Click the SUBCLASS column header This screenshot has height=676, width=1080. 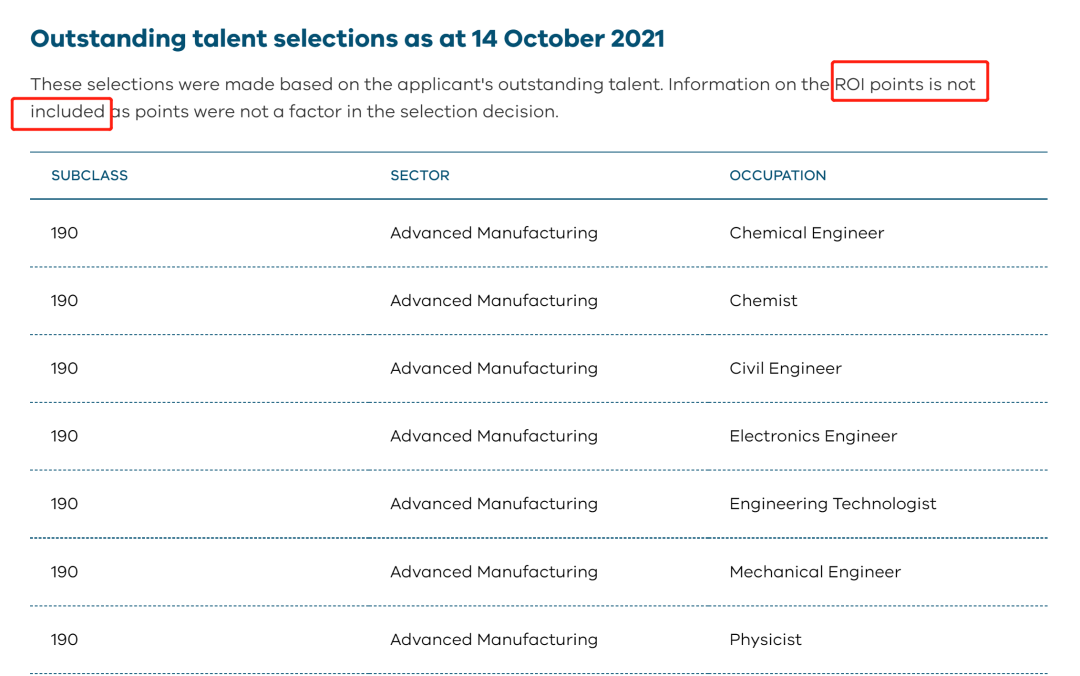(90, 176)
